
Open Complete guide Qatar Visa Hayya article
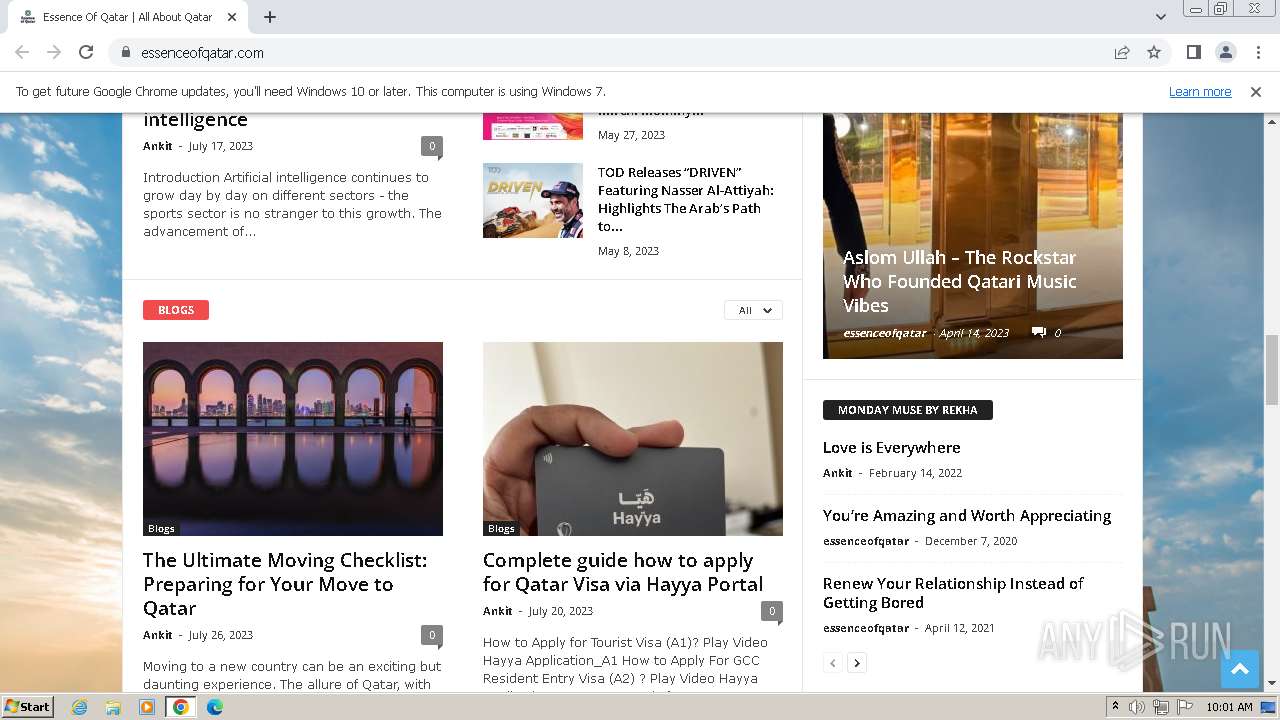pyautogui.click(x=623, y=572)
